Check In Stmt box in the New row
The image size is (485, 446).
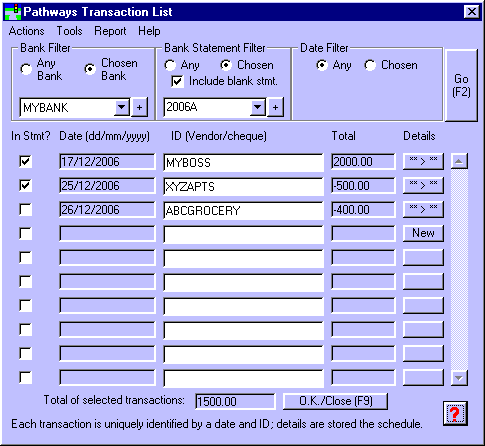coord(25,234)
